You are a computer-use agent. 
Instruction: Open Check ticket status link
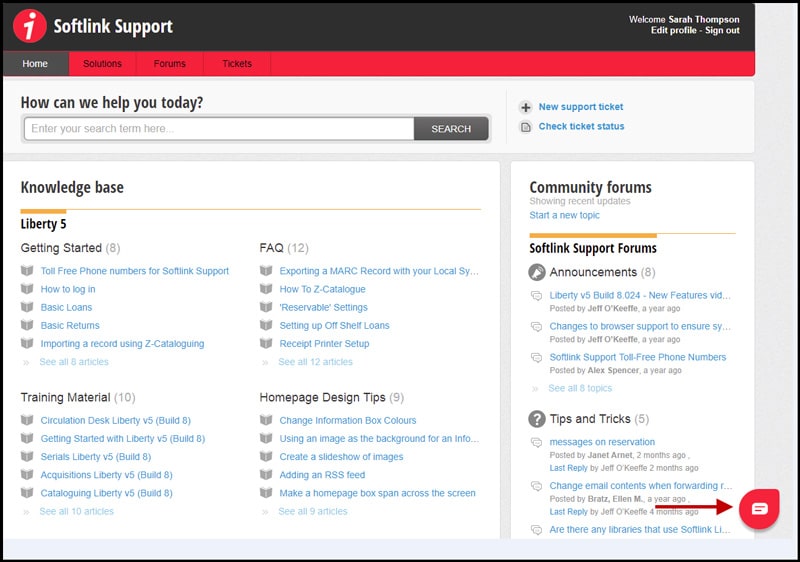click(582, 126)
